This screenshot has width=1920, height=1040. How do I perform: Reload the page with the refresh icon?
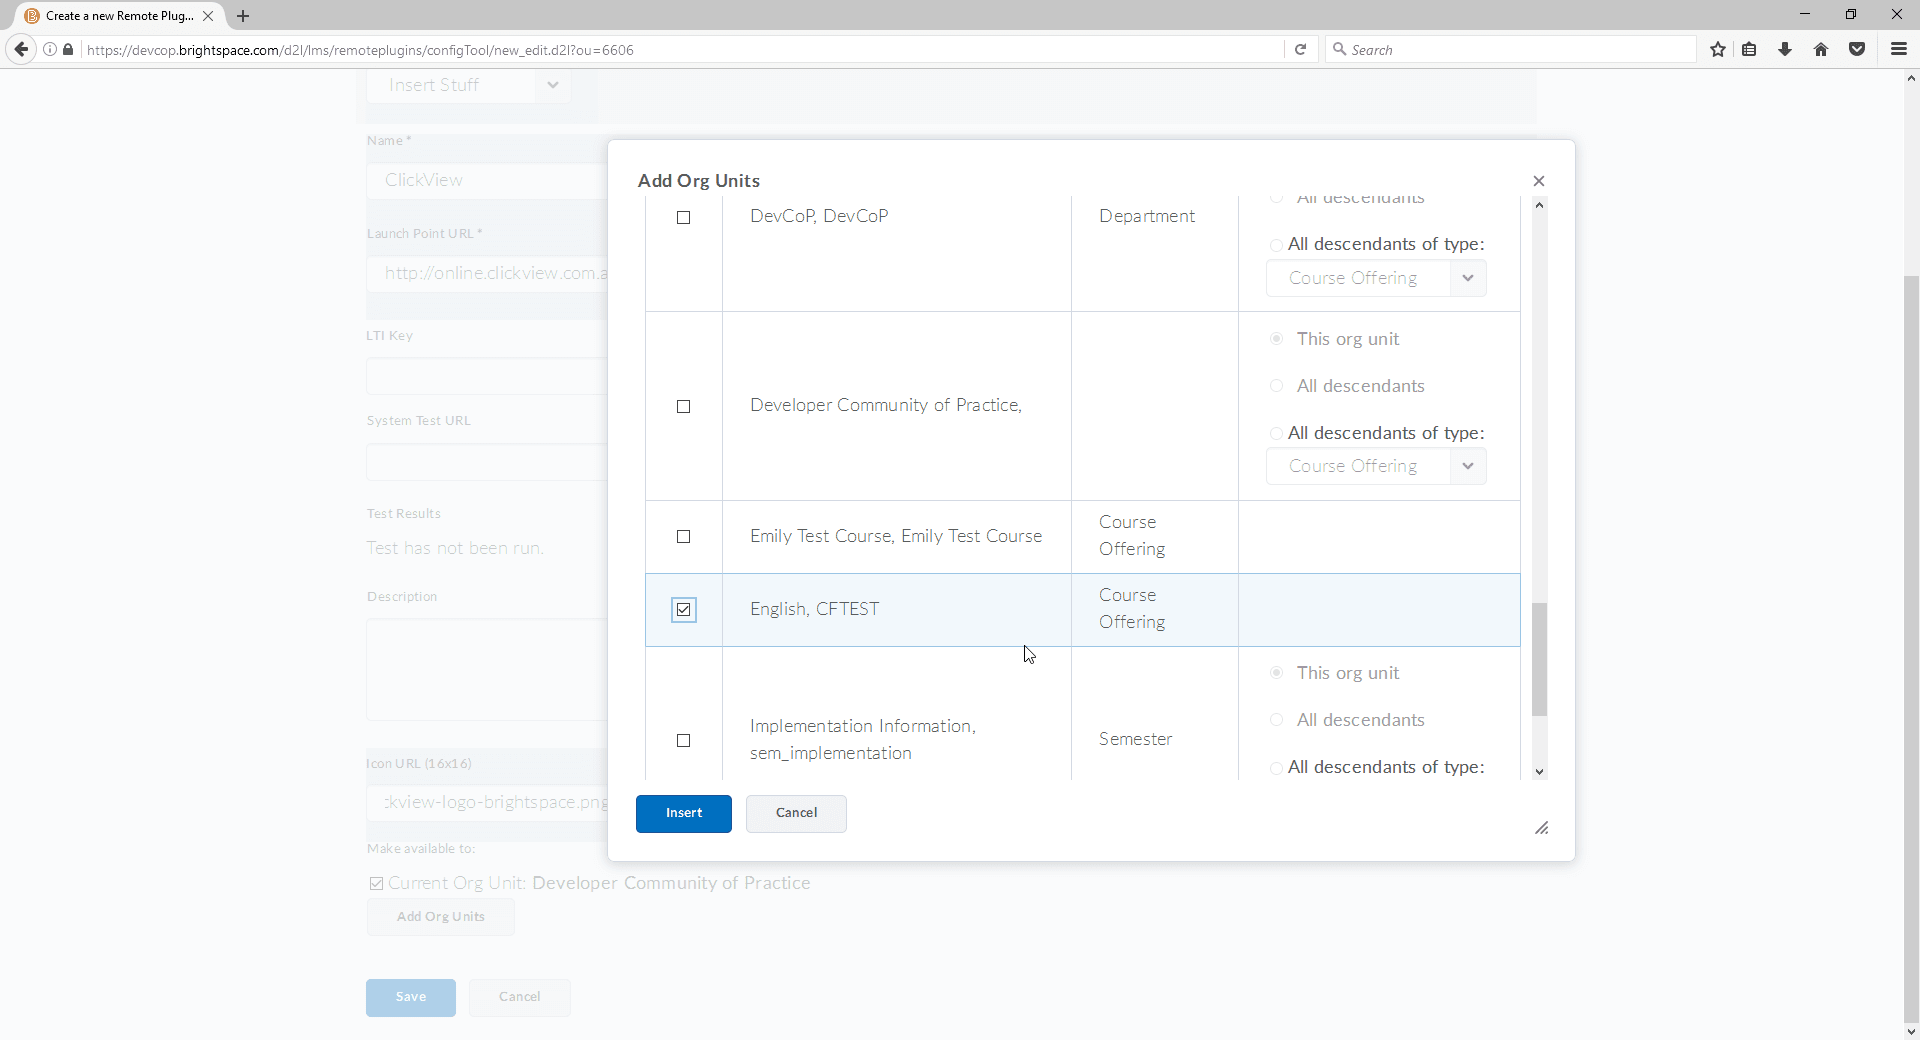click(x=1300, y=49)
